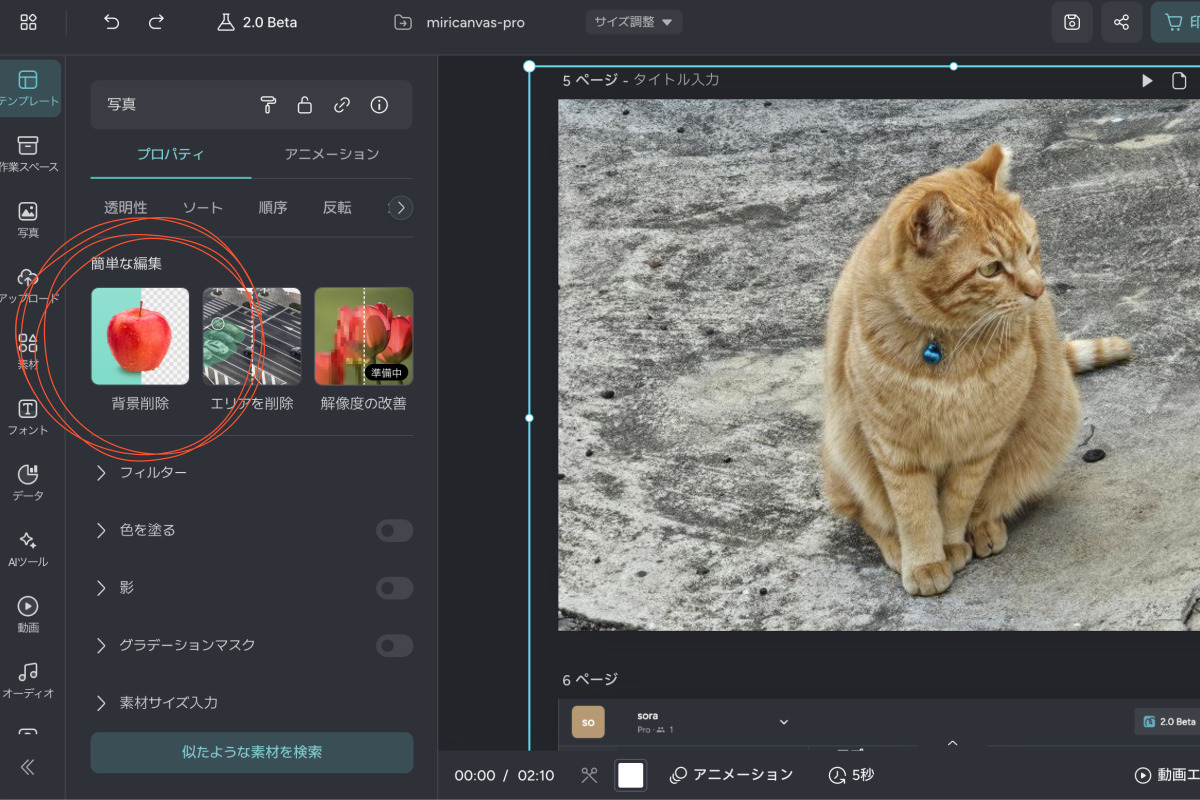Click the 似たような素材を検索 button
This screenshot has width=1200, height=800.
pyautogui.click(x=251, y=752)
